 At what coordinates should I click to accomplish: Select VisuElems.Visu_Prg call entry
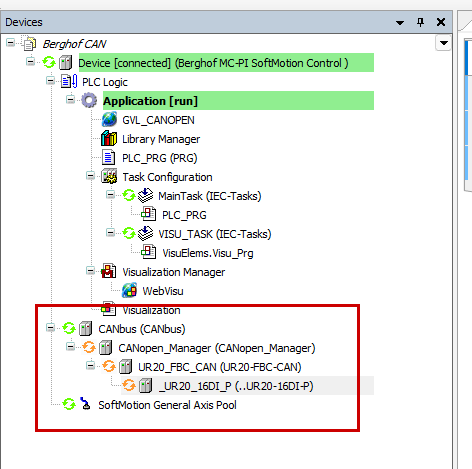click(208, 253)
